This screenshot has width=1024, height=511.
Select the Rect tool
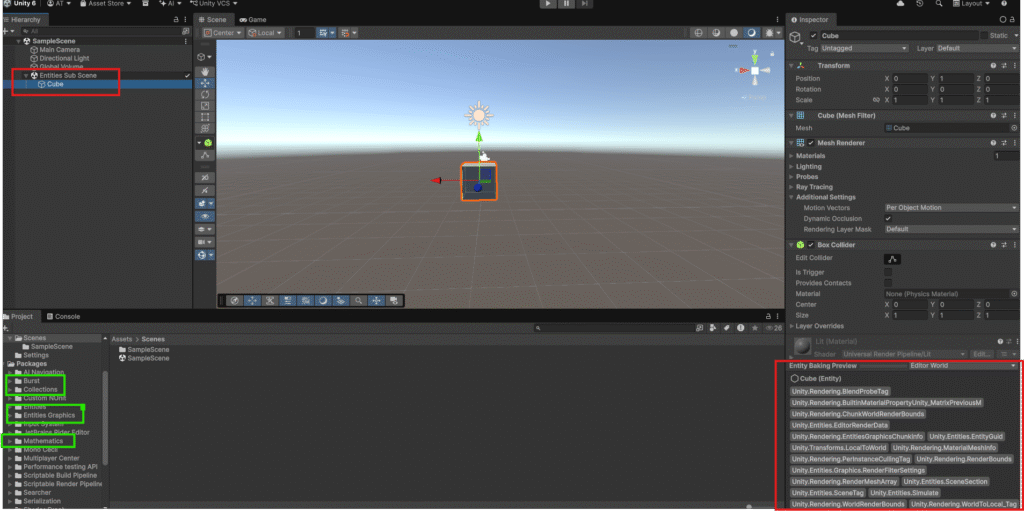tap(205, 117)
